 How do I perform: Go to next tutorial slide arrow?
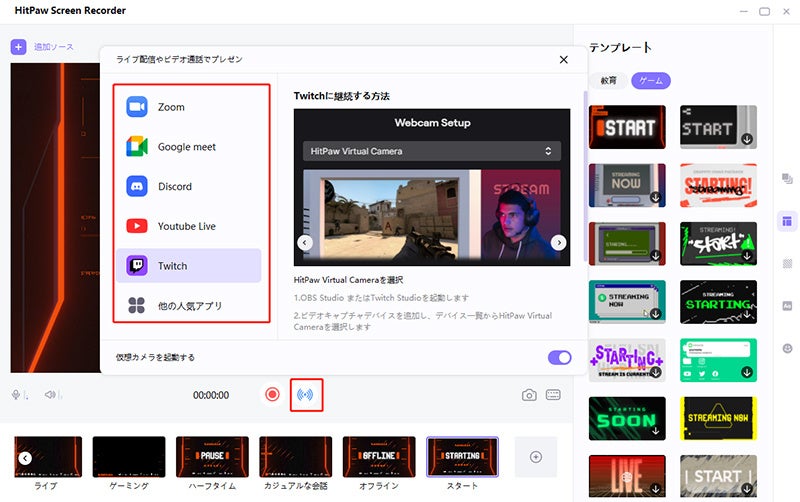click(559, 243)
